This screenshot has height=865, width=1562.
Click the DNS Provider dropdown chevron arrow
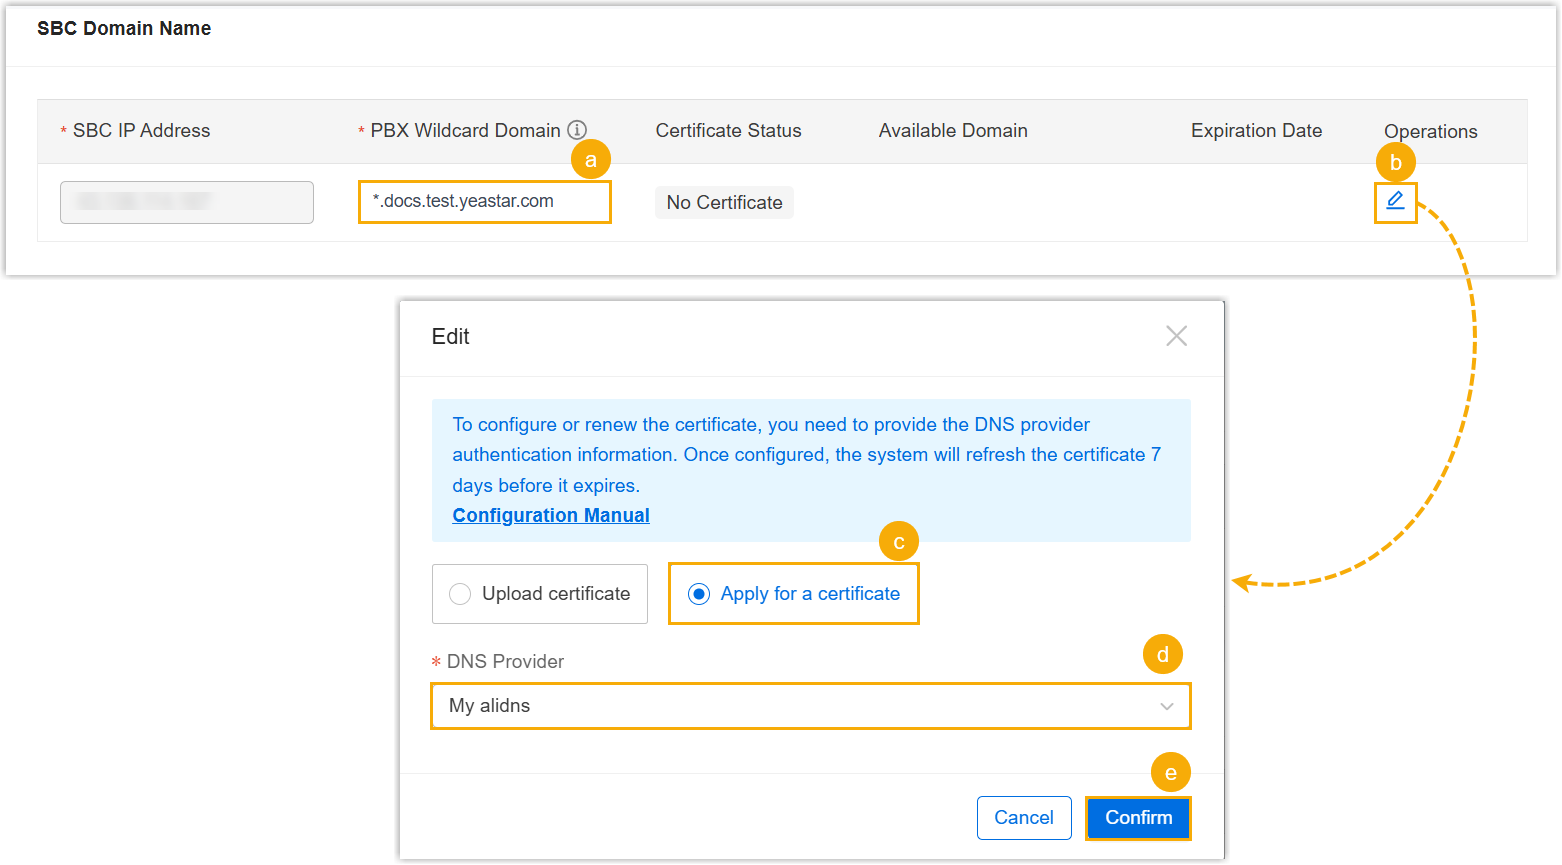click(x=1166, y=706)
